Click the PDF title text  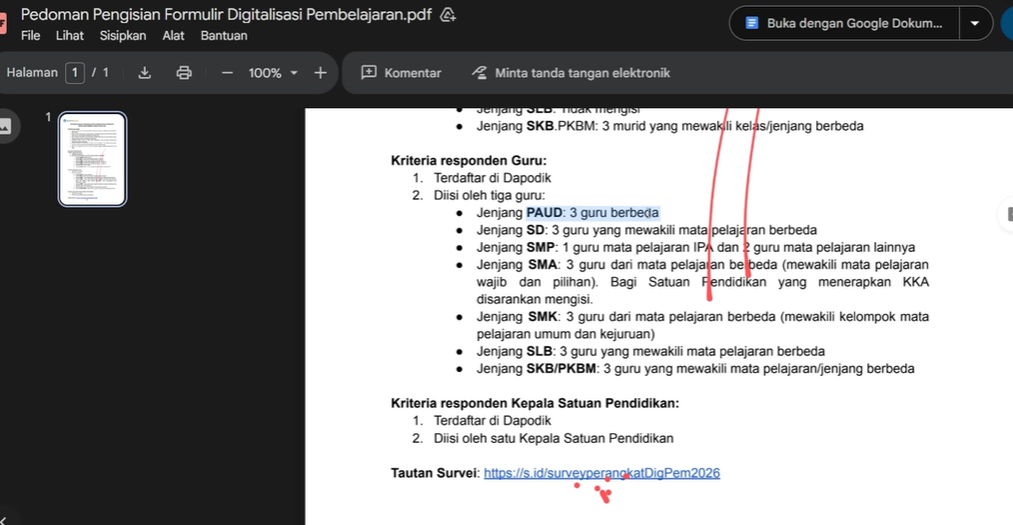tap(226, 14)
